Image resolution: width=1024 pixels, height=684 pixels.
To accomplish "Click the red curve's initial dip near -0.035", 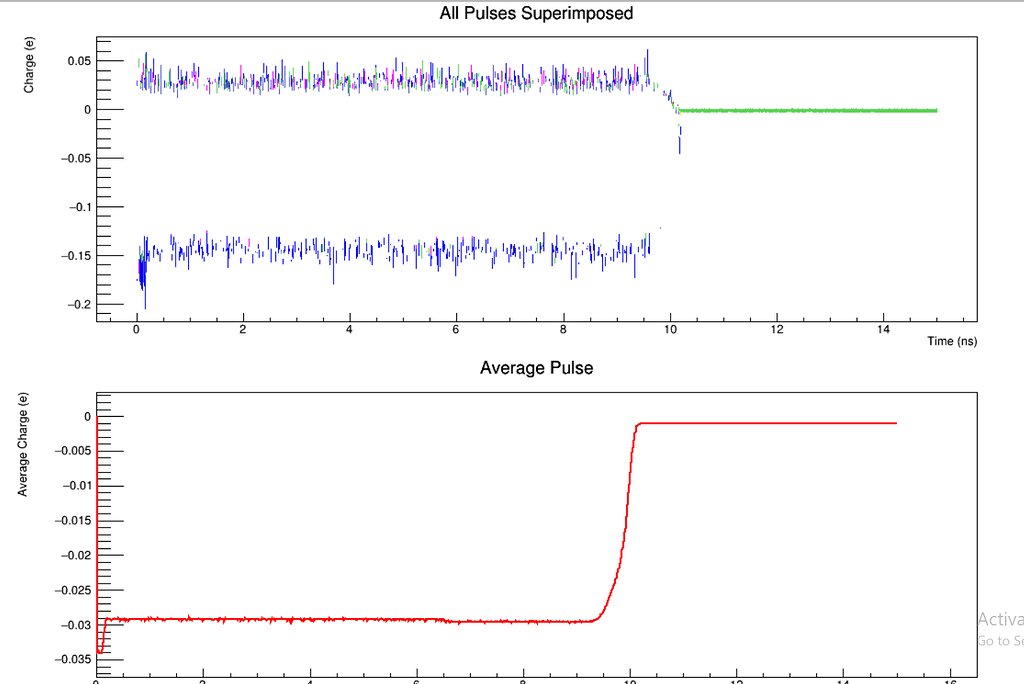I will [x=99, y=651].
